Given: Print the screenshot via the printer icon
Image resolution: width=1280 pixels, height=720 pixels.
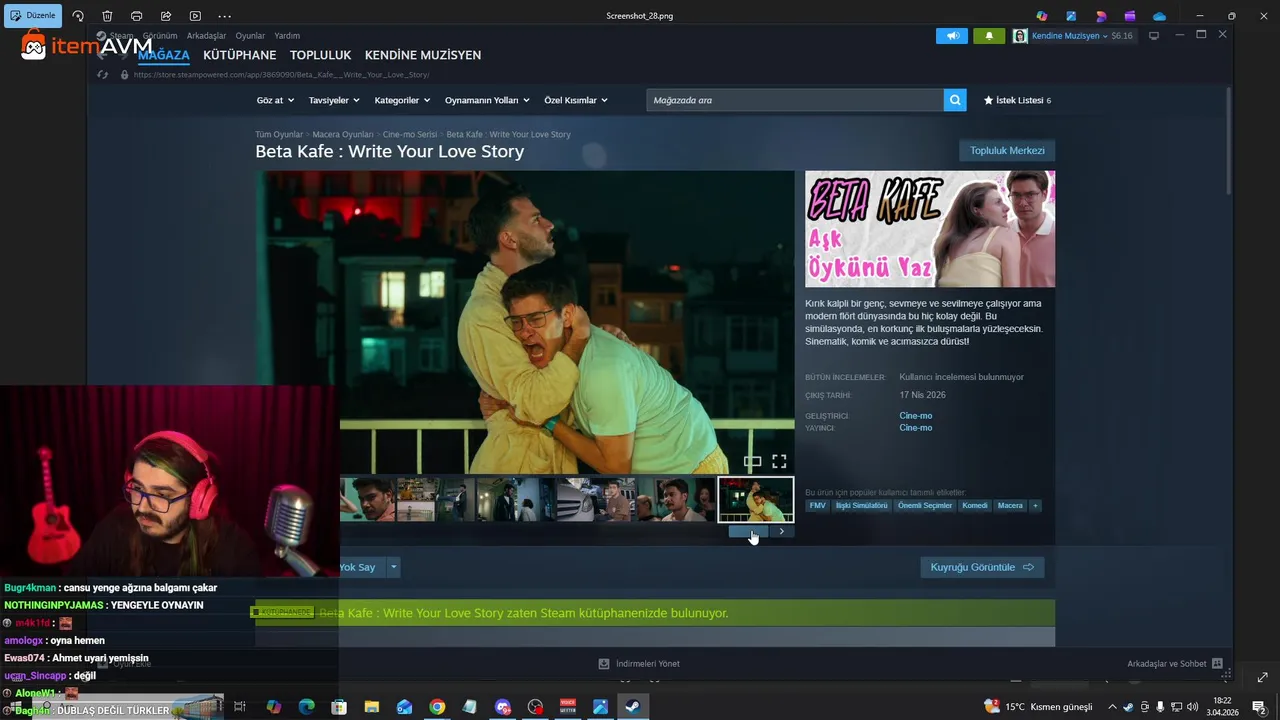Looking at the screenshot, I should [x=136, y=16].
